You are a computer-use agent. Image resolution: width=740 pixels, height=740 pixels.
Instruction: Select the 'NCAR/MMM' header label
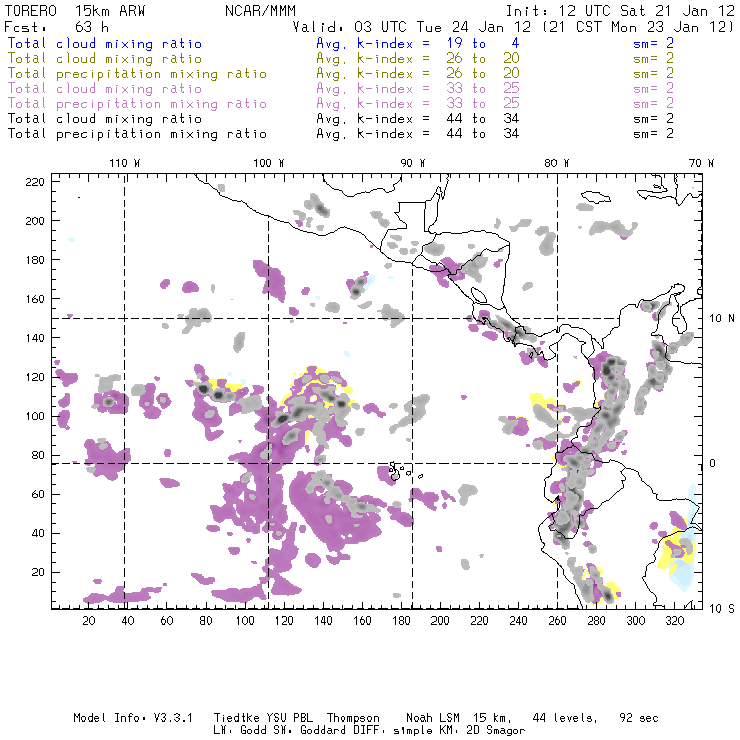(261, 11)
